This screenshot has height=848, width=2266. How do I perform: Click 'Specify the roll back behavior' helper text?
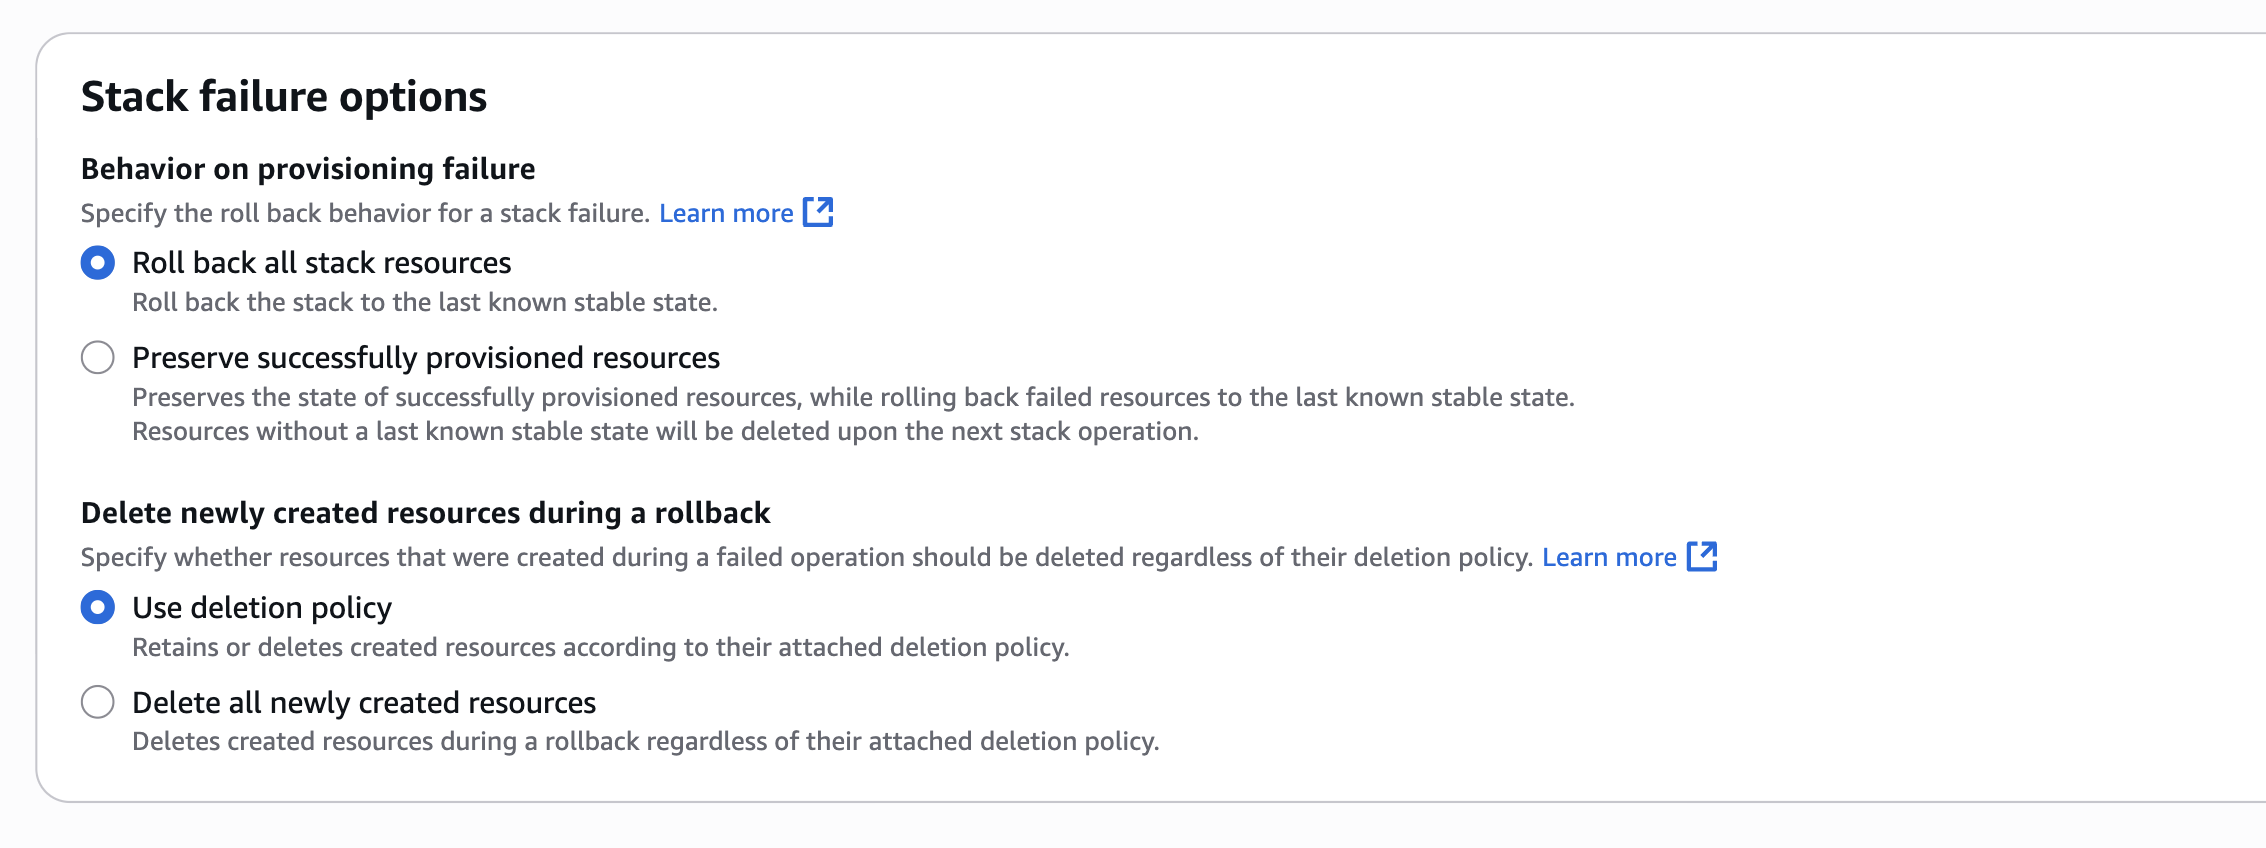point(365,213)
